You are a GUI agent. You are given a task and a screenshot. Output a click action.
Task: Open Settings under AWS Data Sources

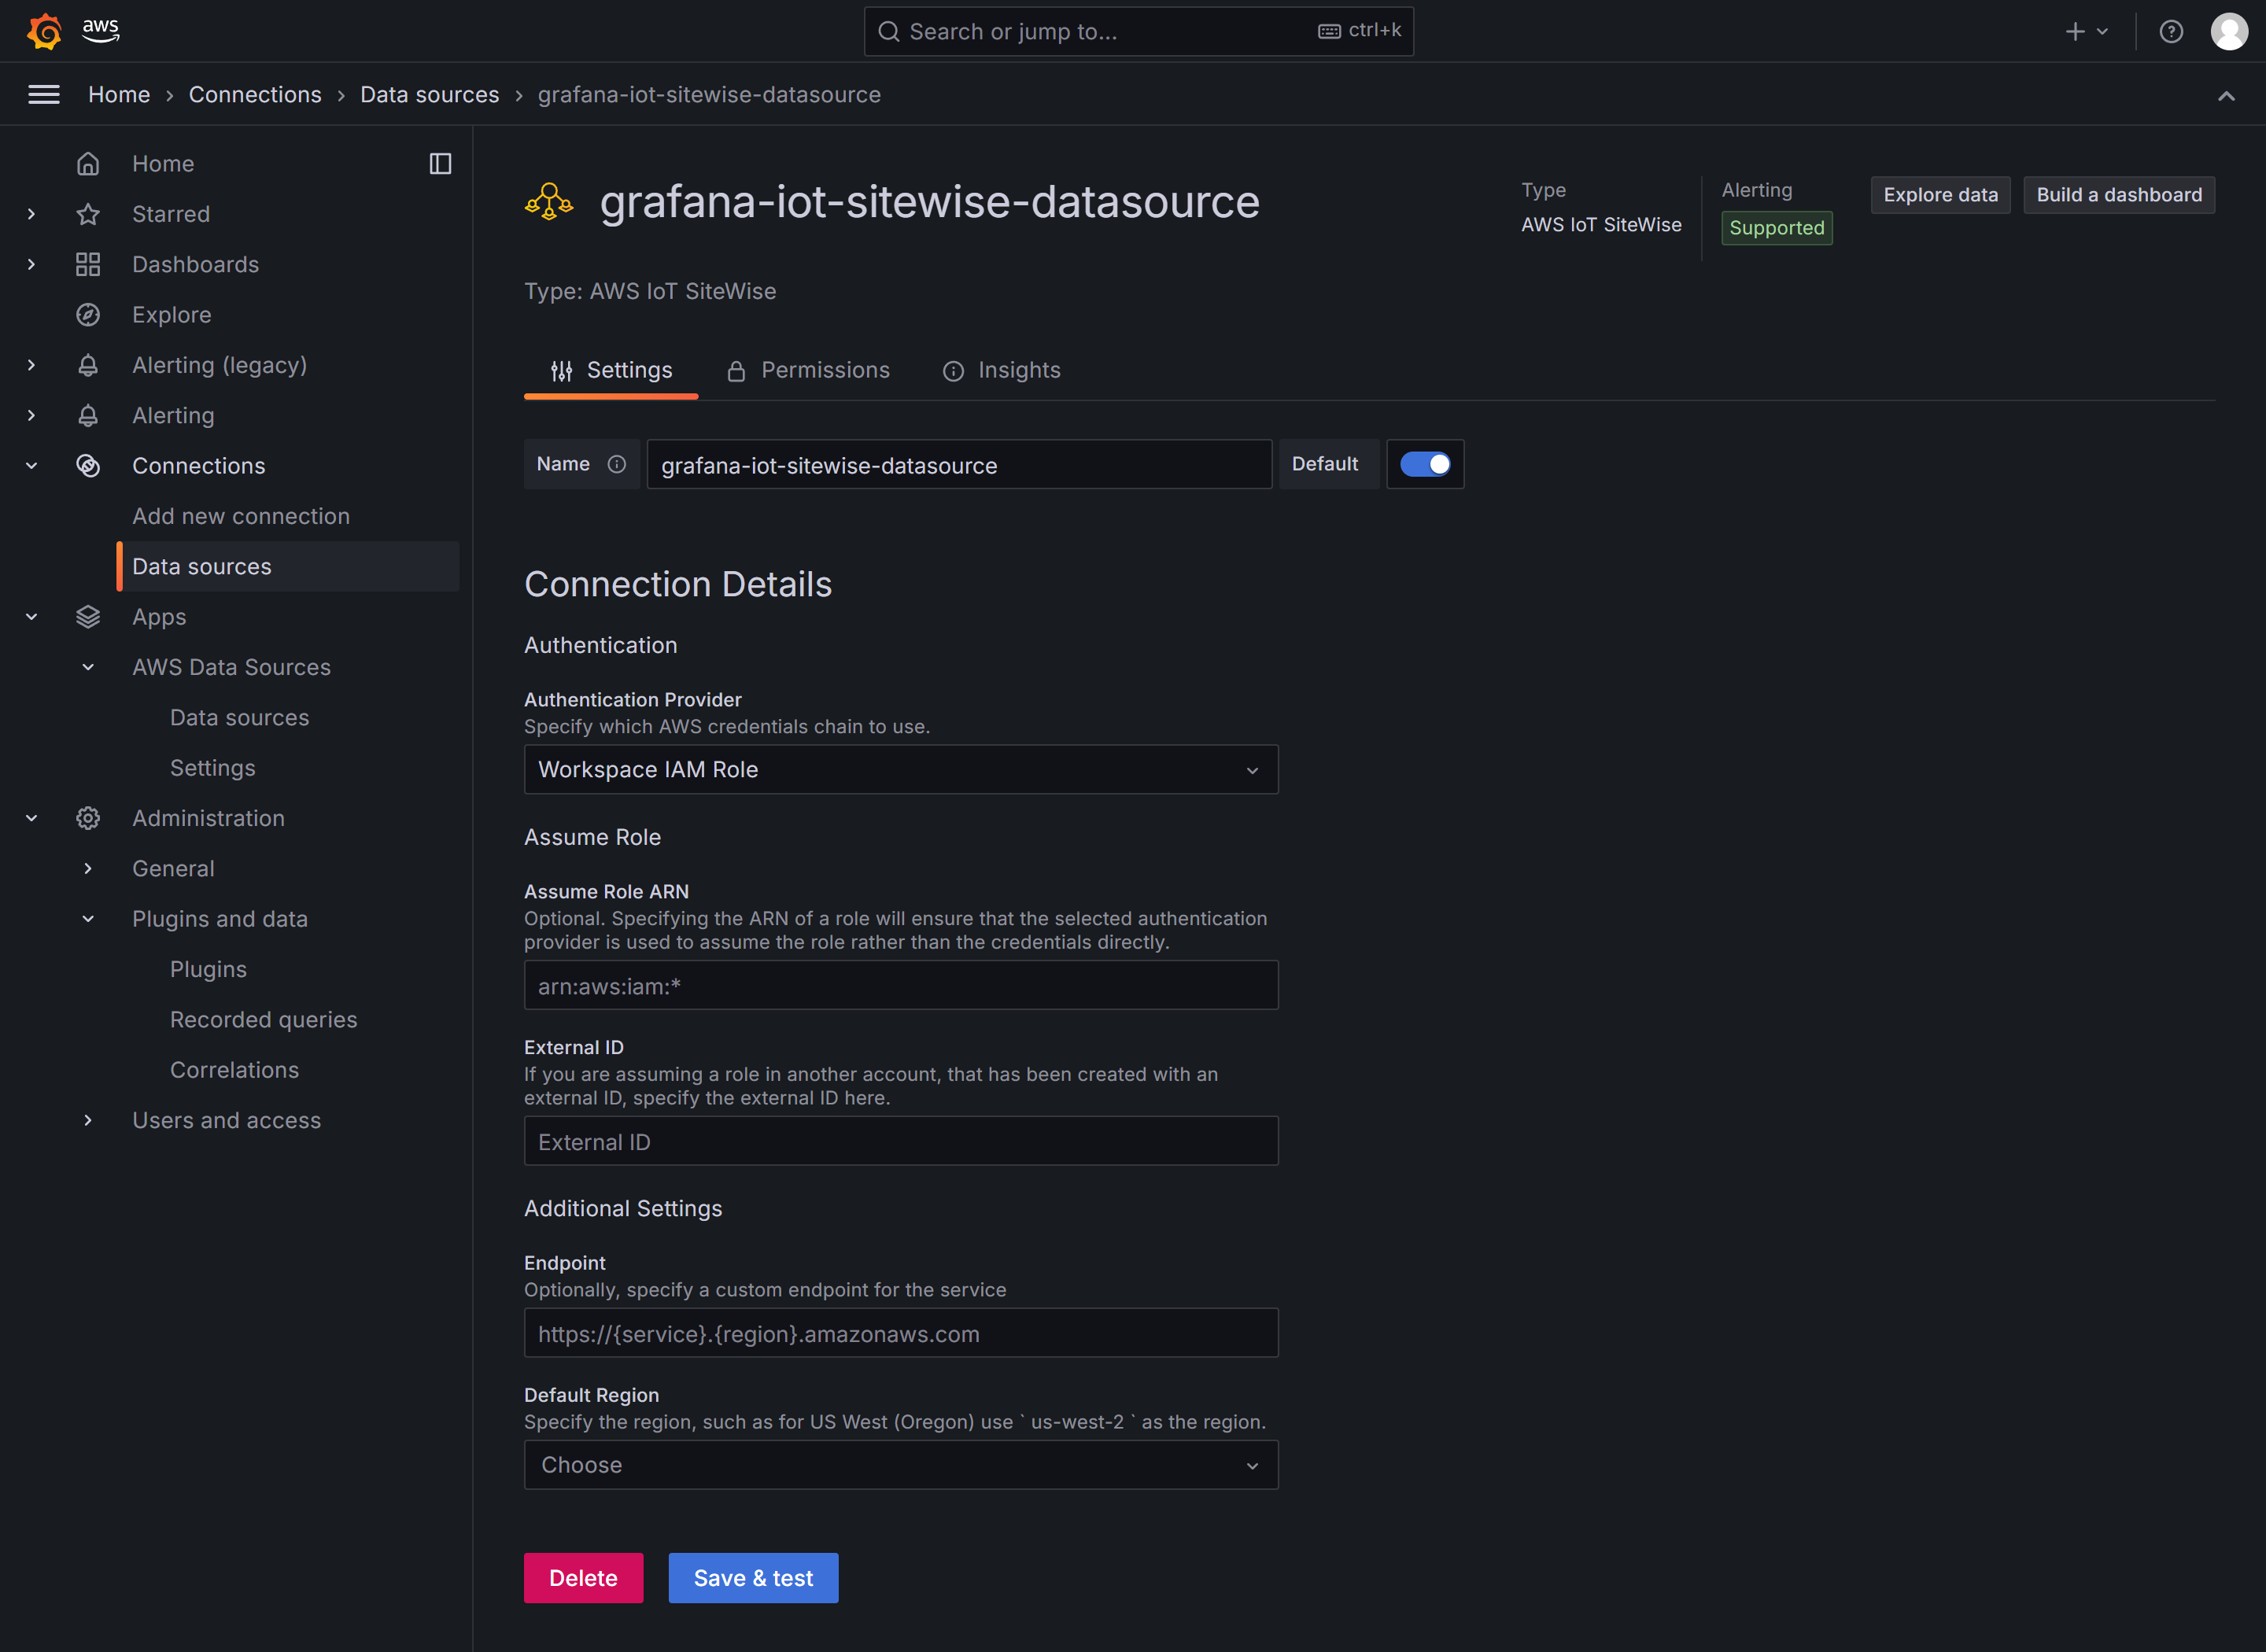(x=213, y=768)
